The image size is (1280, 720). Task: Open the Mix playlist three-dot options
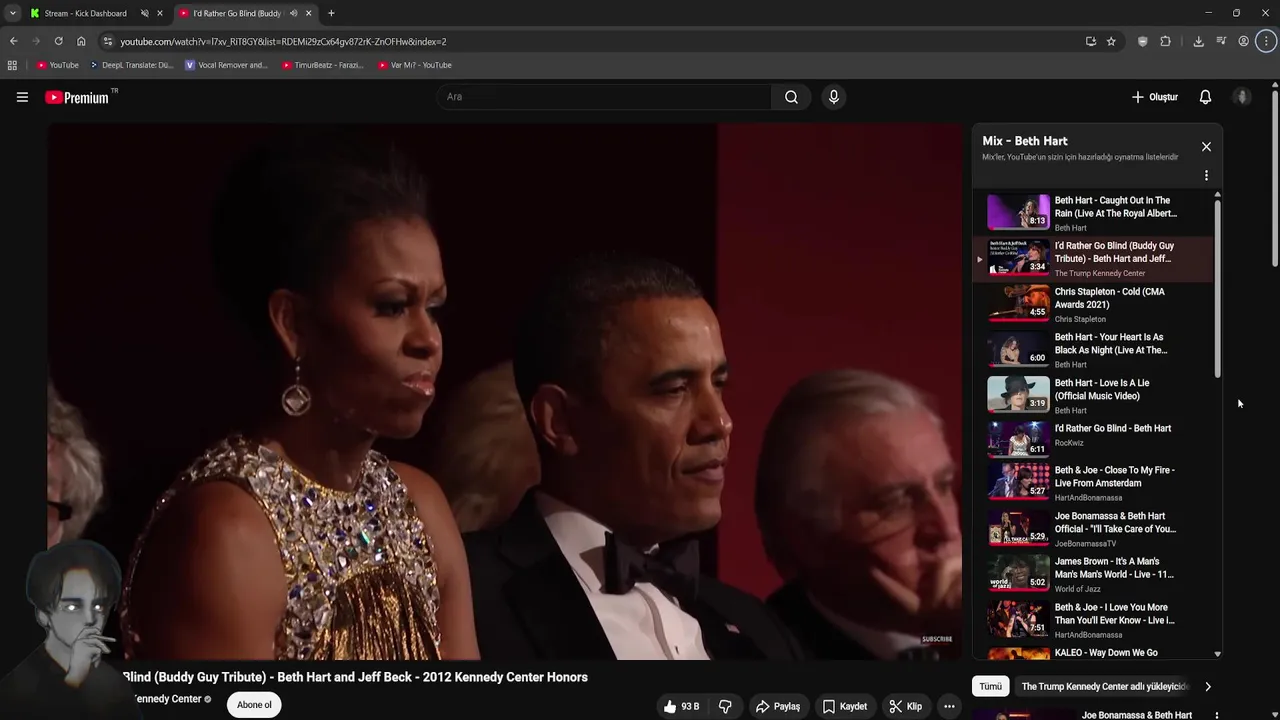click(1206, 175)
